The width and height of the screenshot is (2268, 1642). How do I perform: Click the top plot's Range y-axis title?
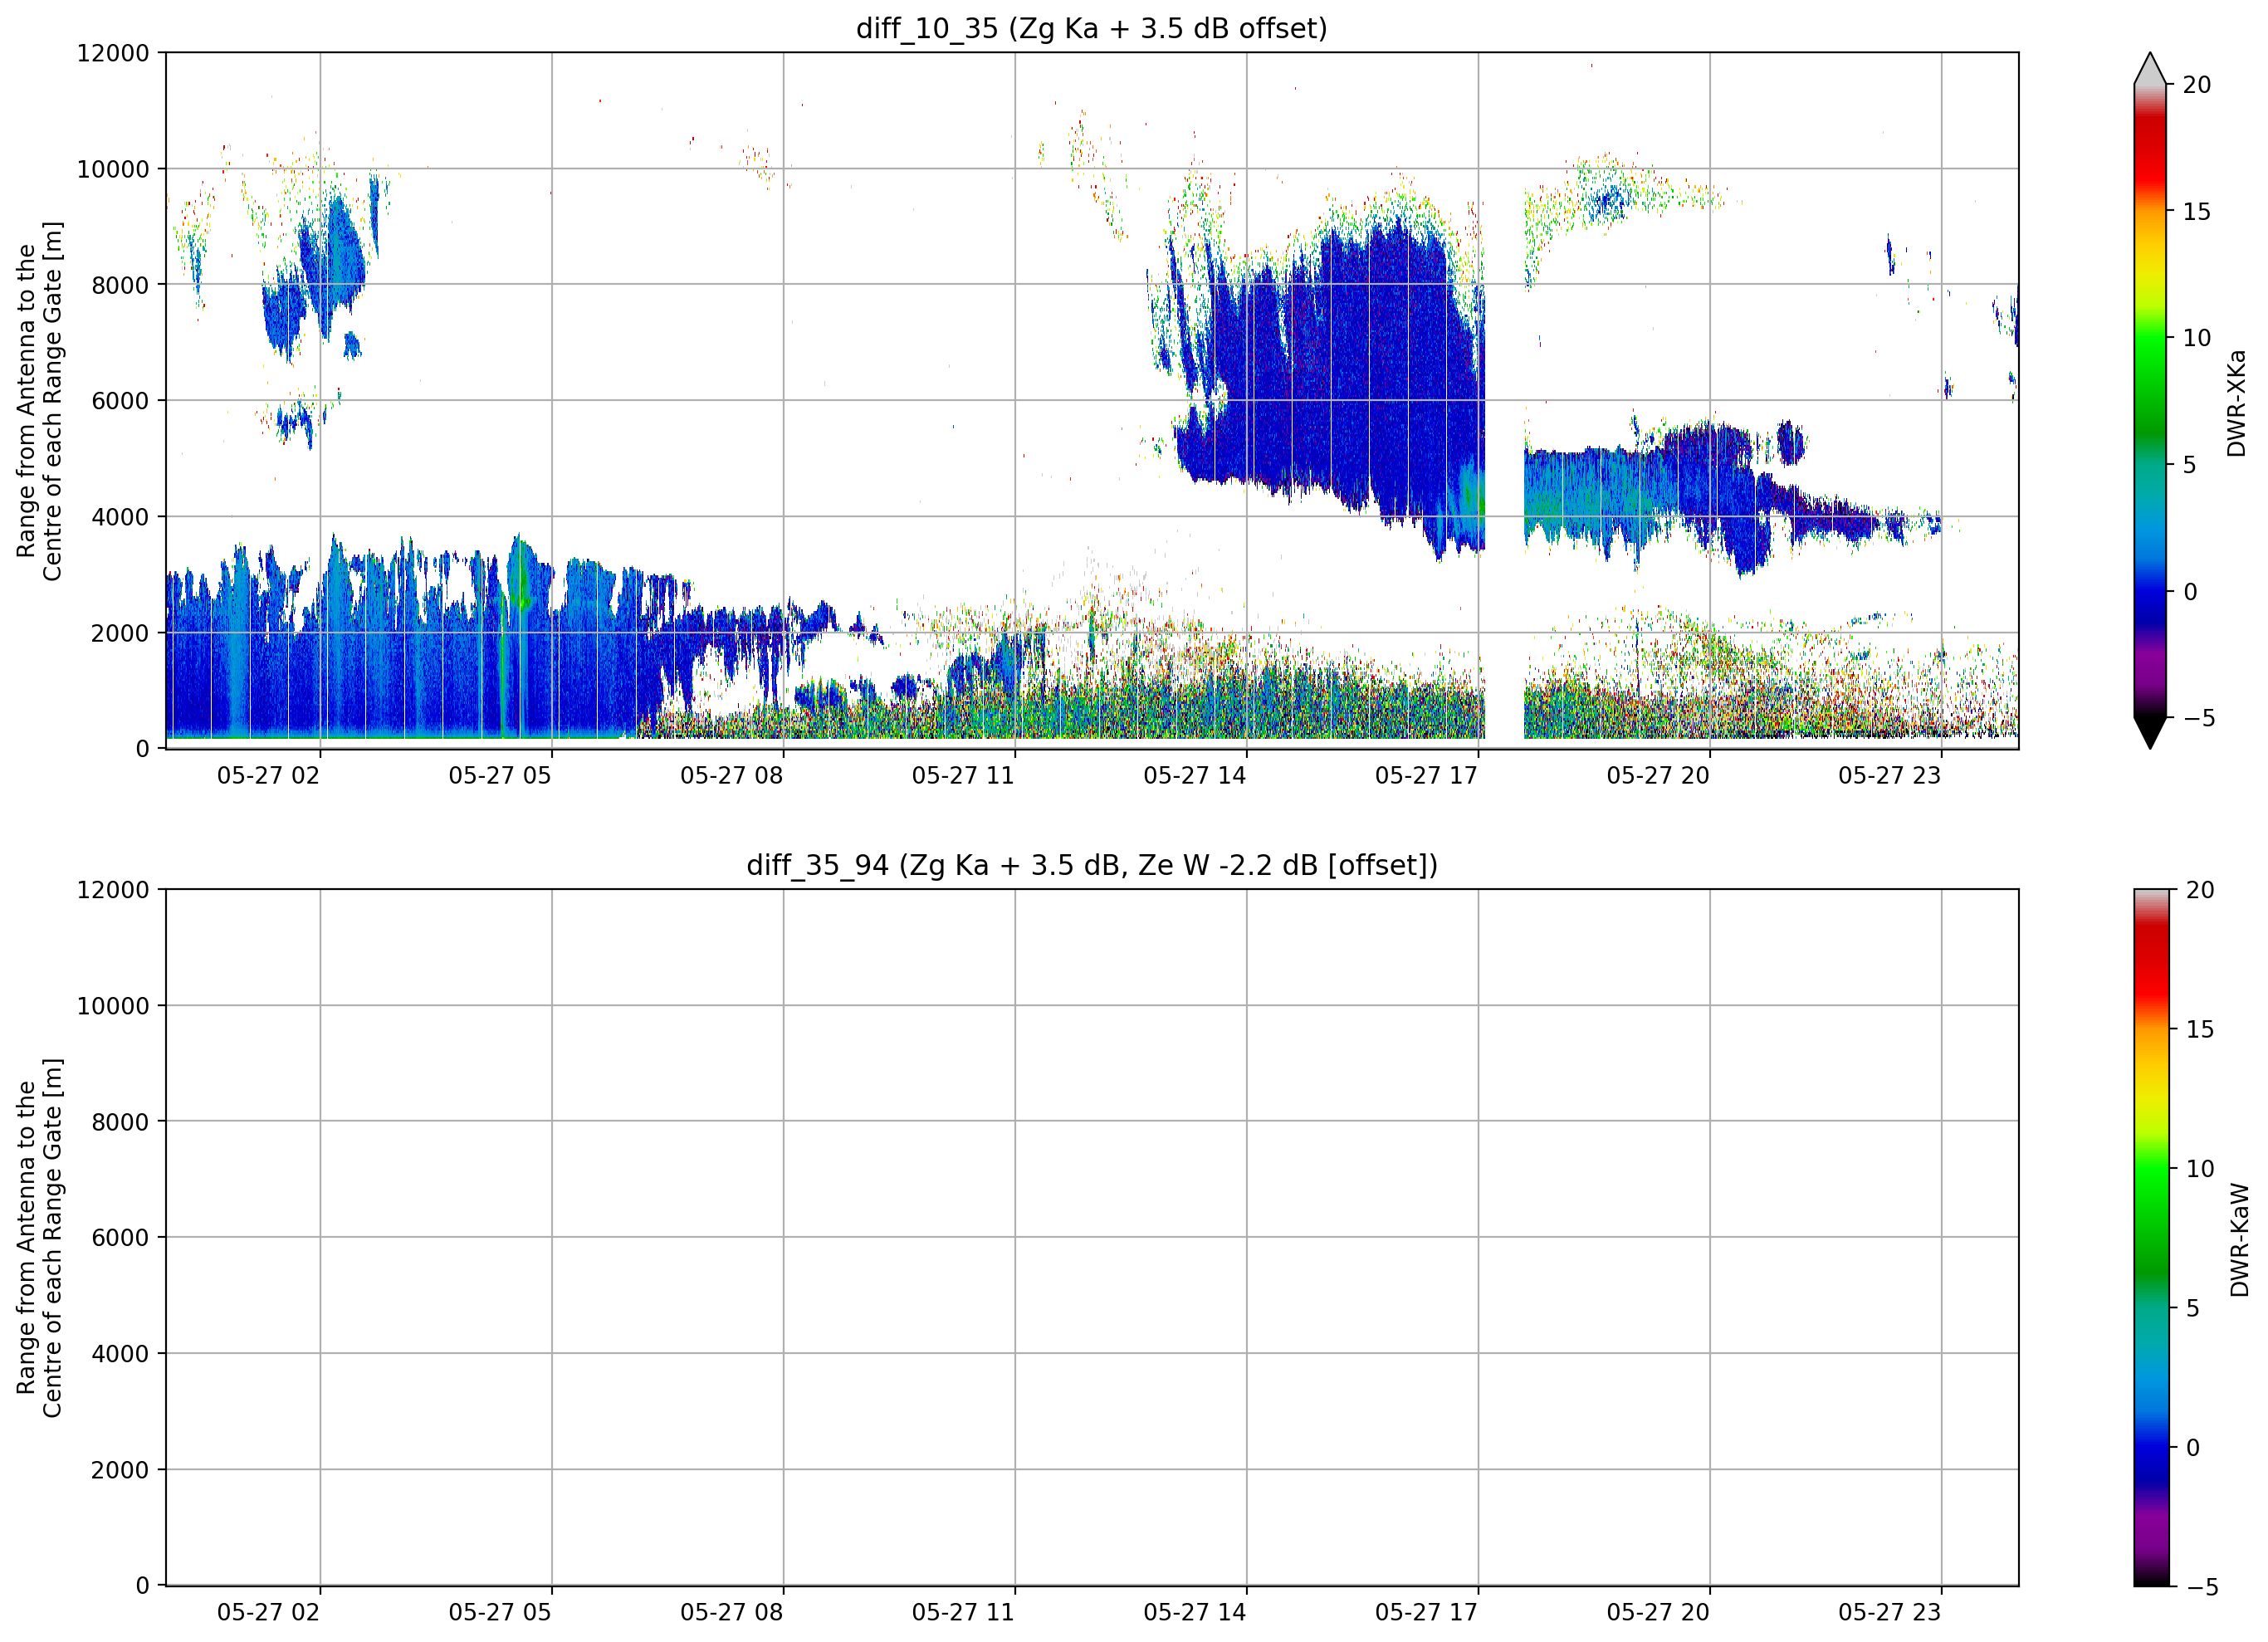pyautogui.click(x=39, y=401)
